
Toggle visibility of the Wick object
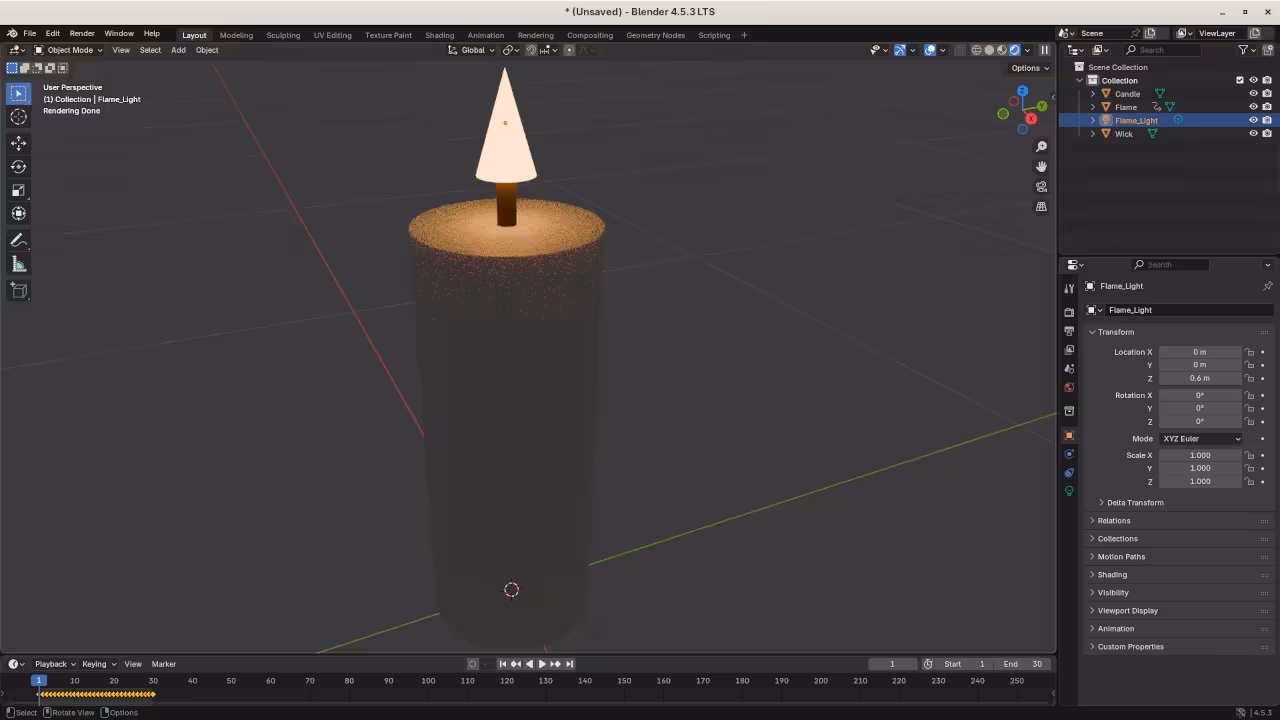pos(1253,134)
